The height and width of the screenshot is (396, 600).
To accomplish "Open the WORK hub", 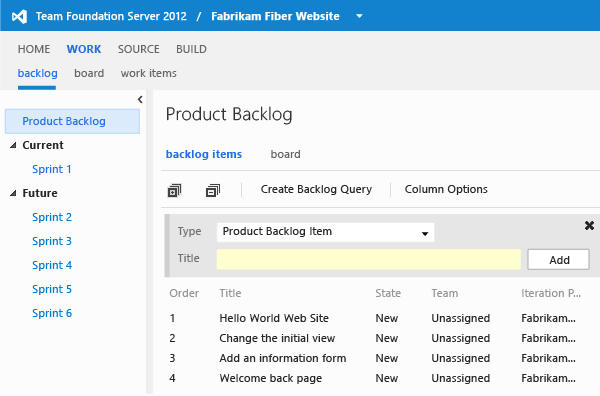I will [x=84, y=49].
